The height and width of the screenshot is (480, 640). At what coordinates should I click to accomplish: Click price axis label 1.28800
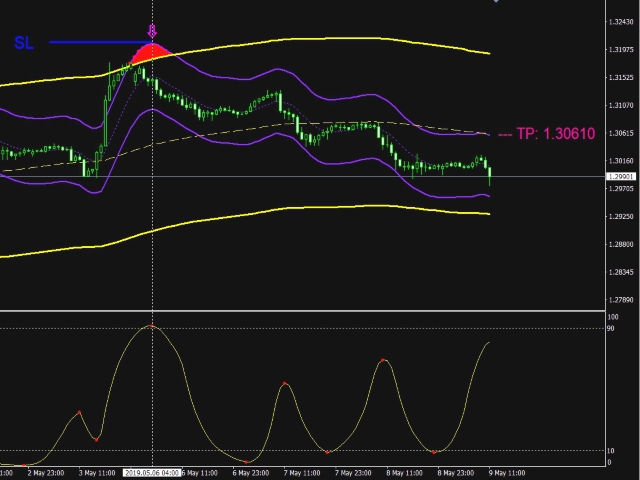[621, 244]
